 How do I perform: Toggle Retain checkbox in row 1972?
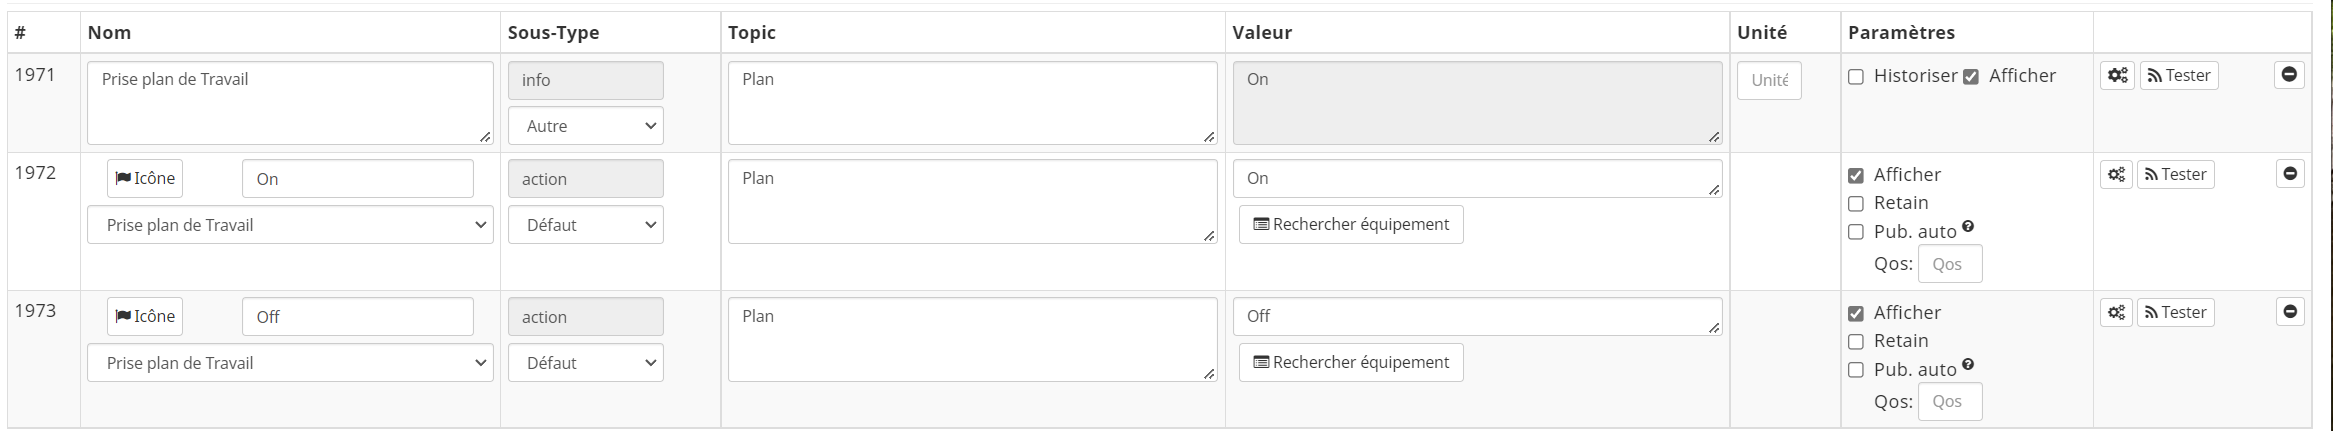(1856, 204)
